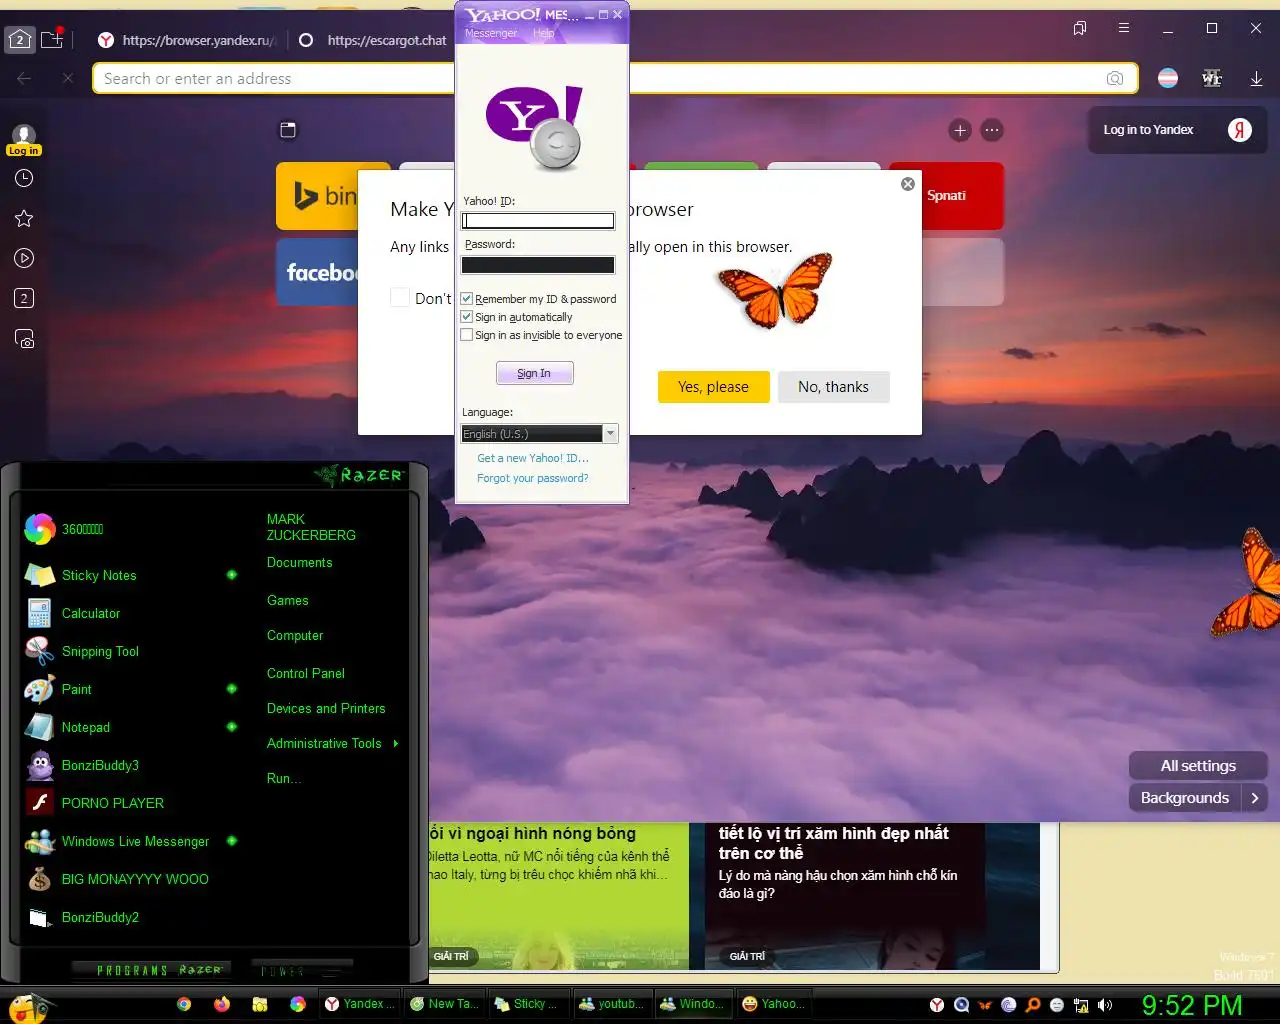Image resolution: width=1280 pixels, height=1024 pixels.
Task: Click the Sign In button
Action: [535, 373]
